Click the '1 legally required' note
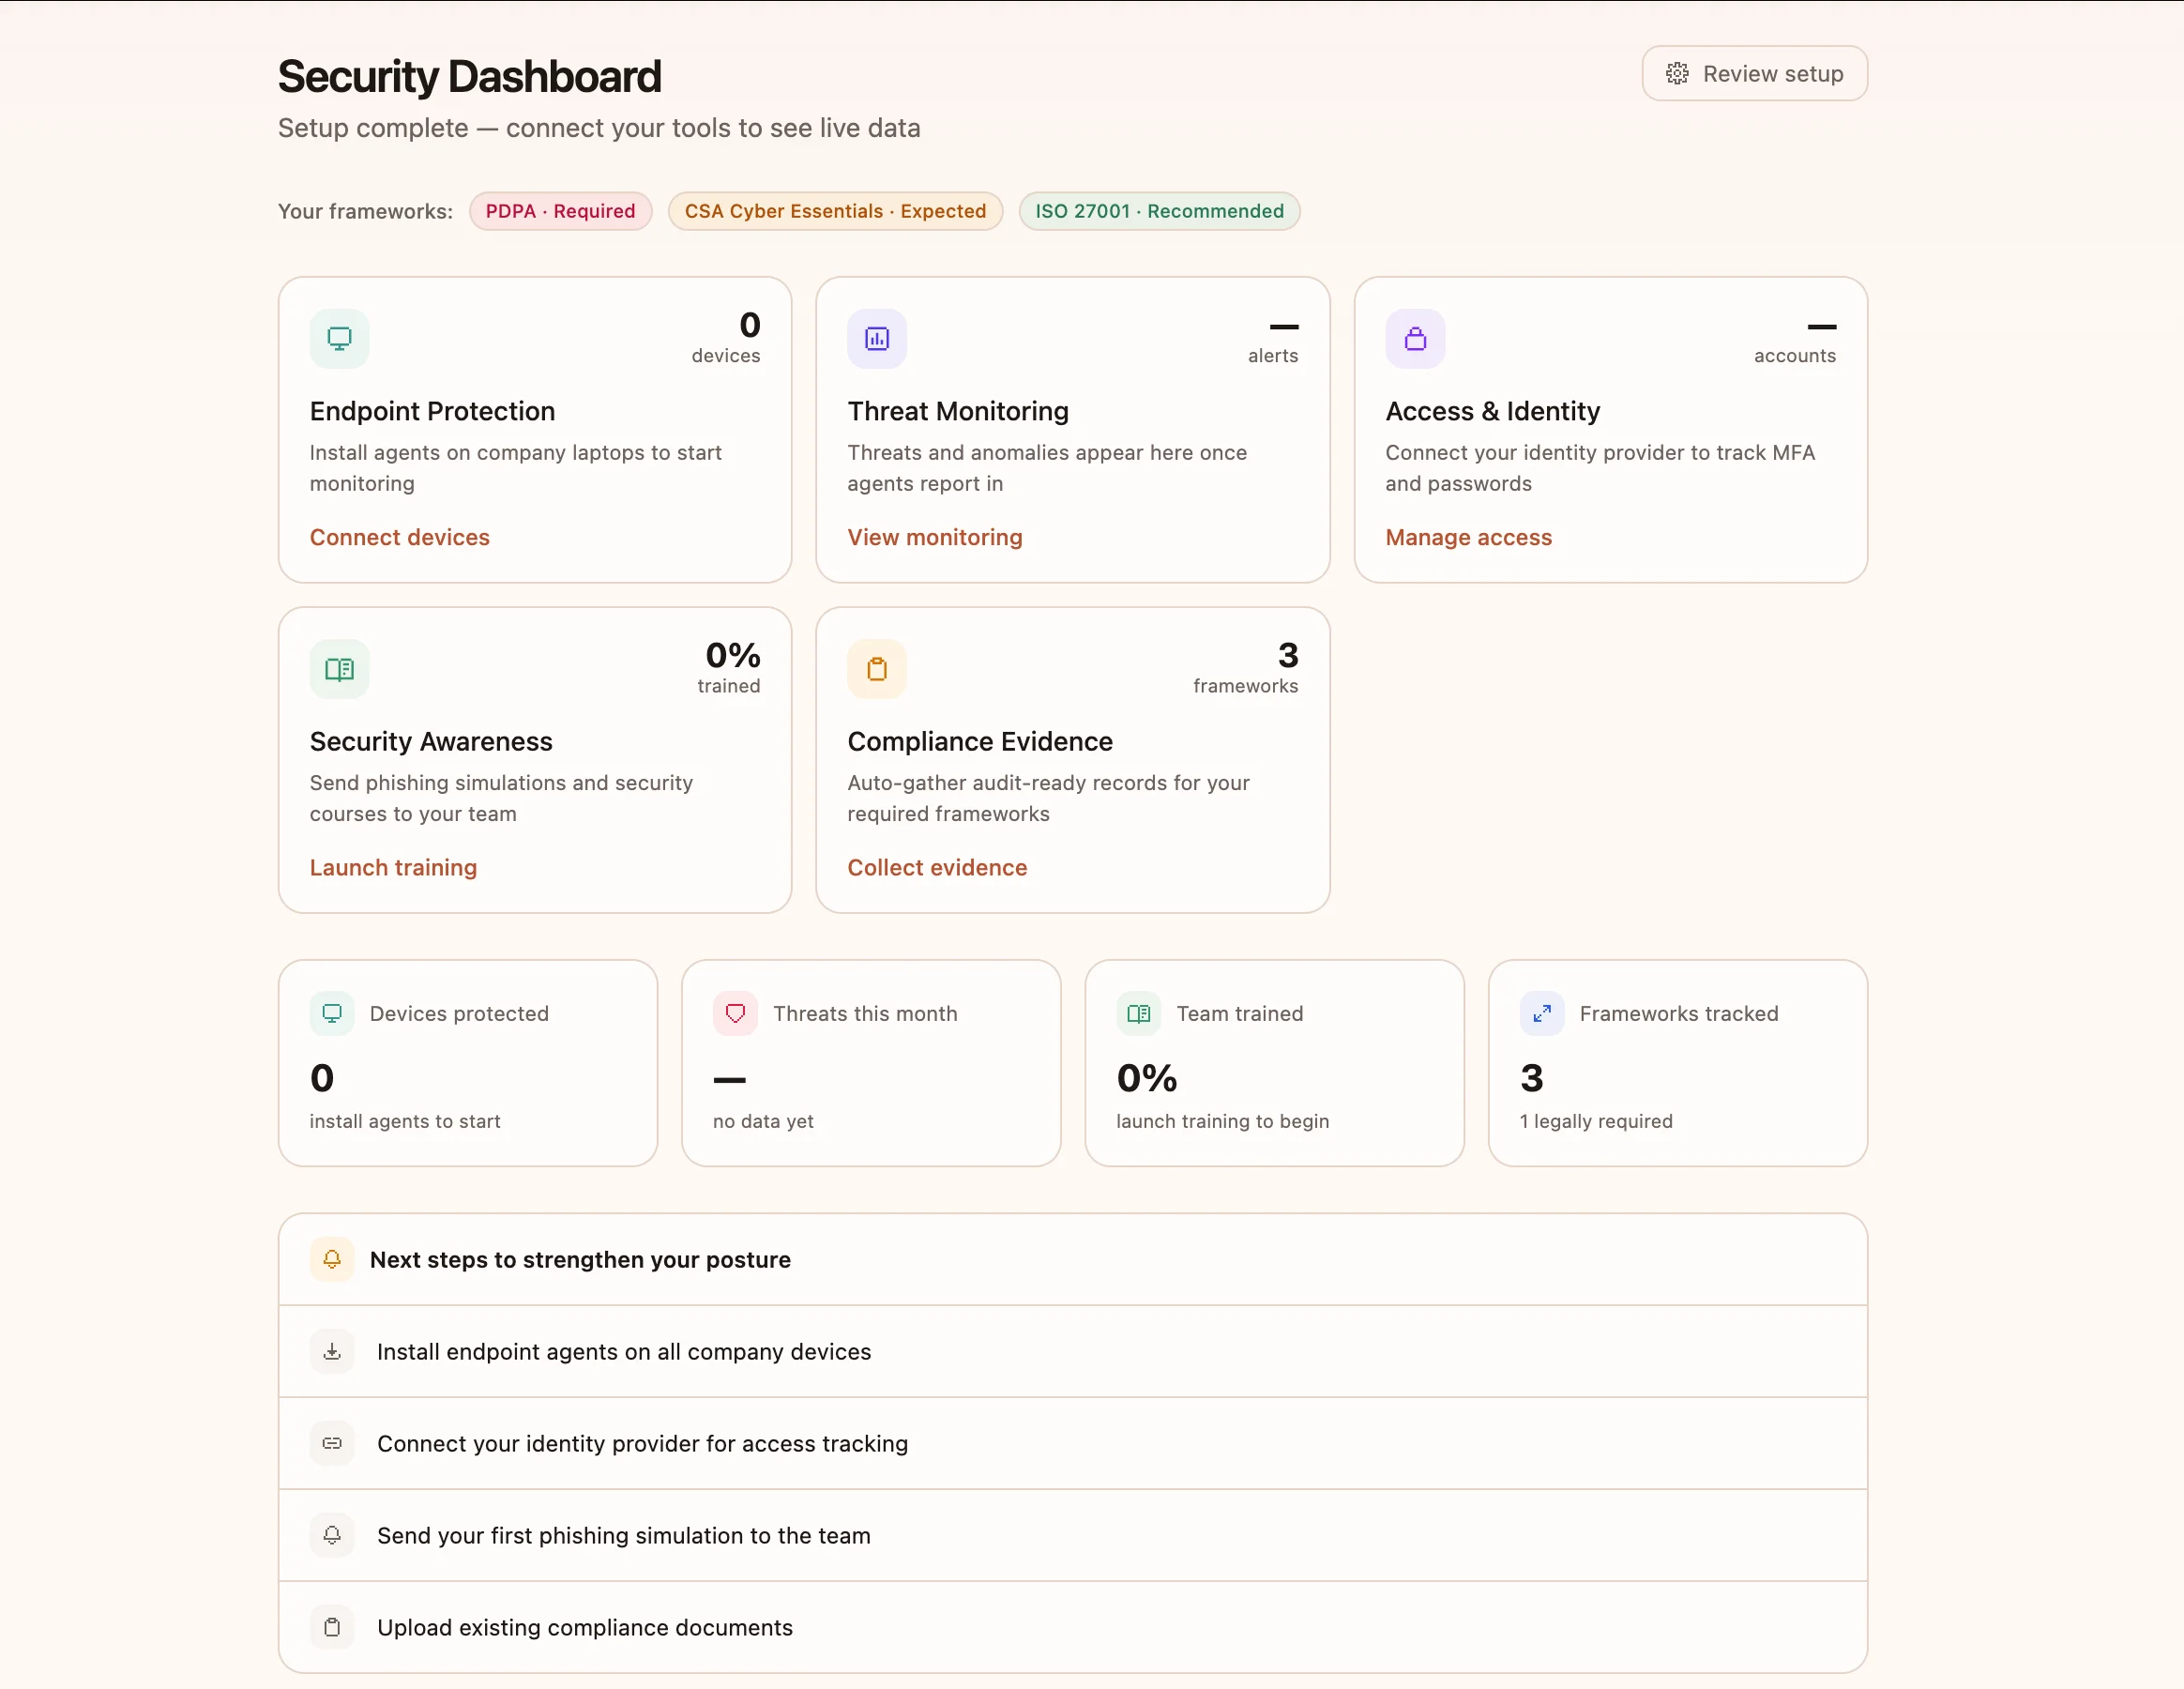This screenshot has height=1689, width=2184. click(1596, 1121)
